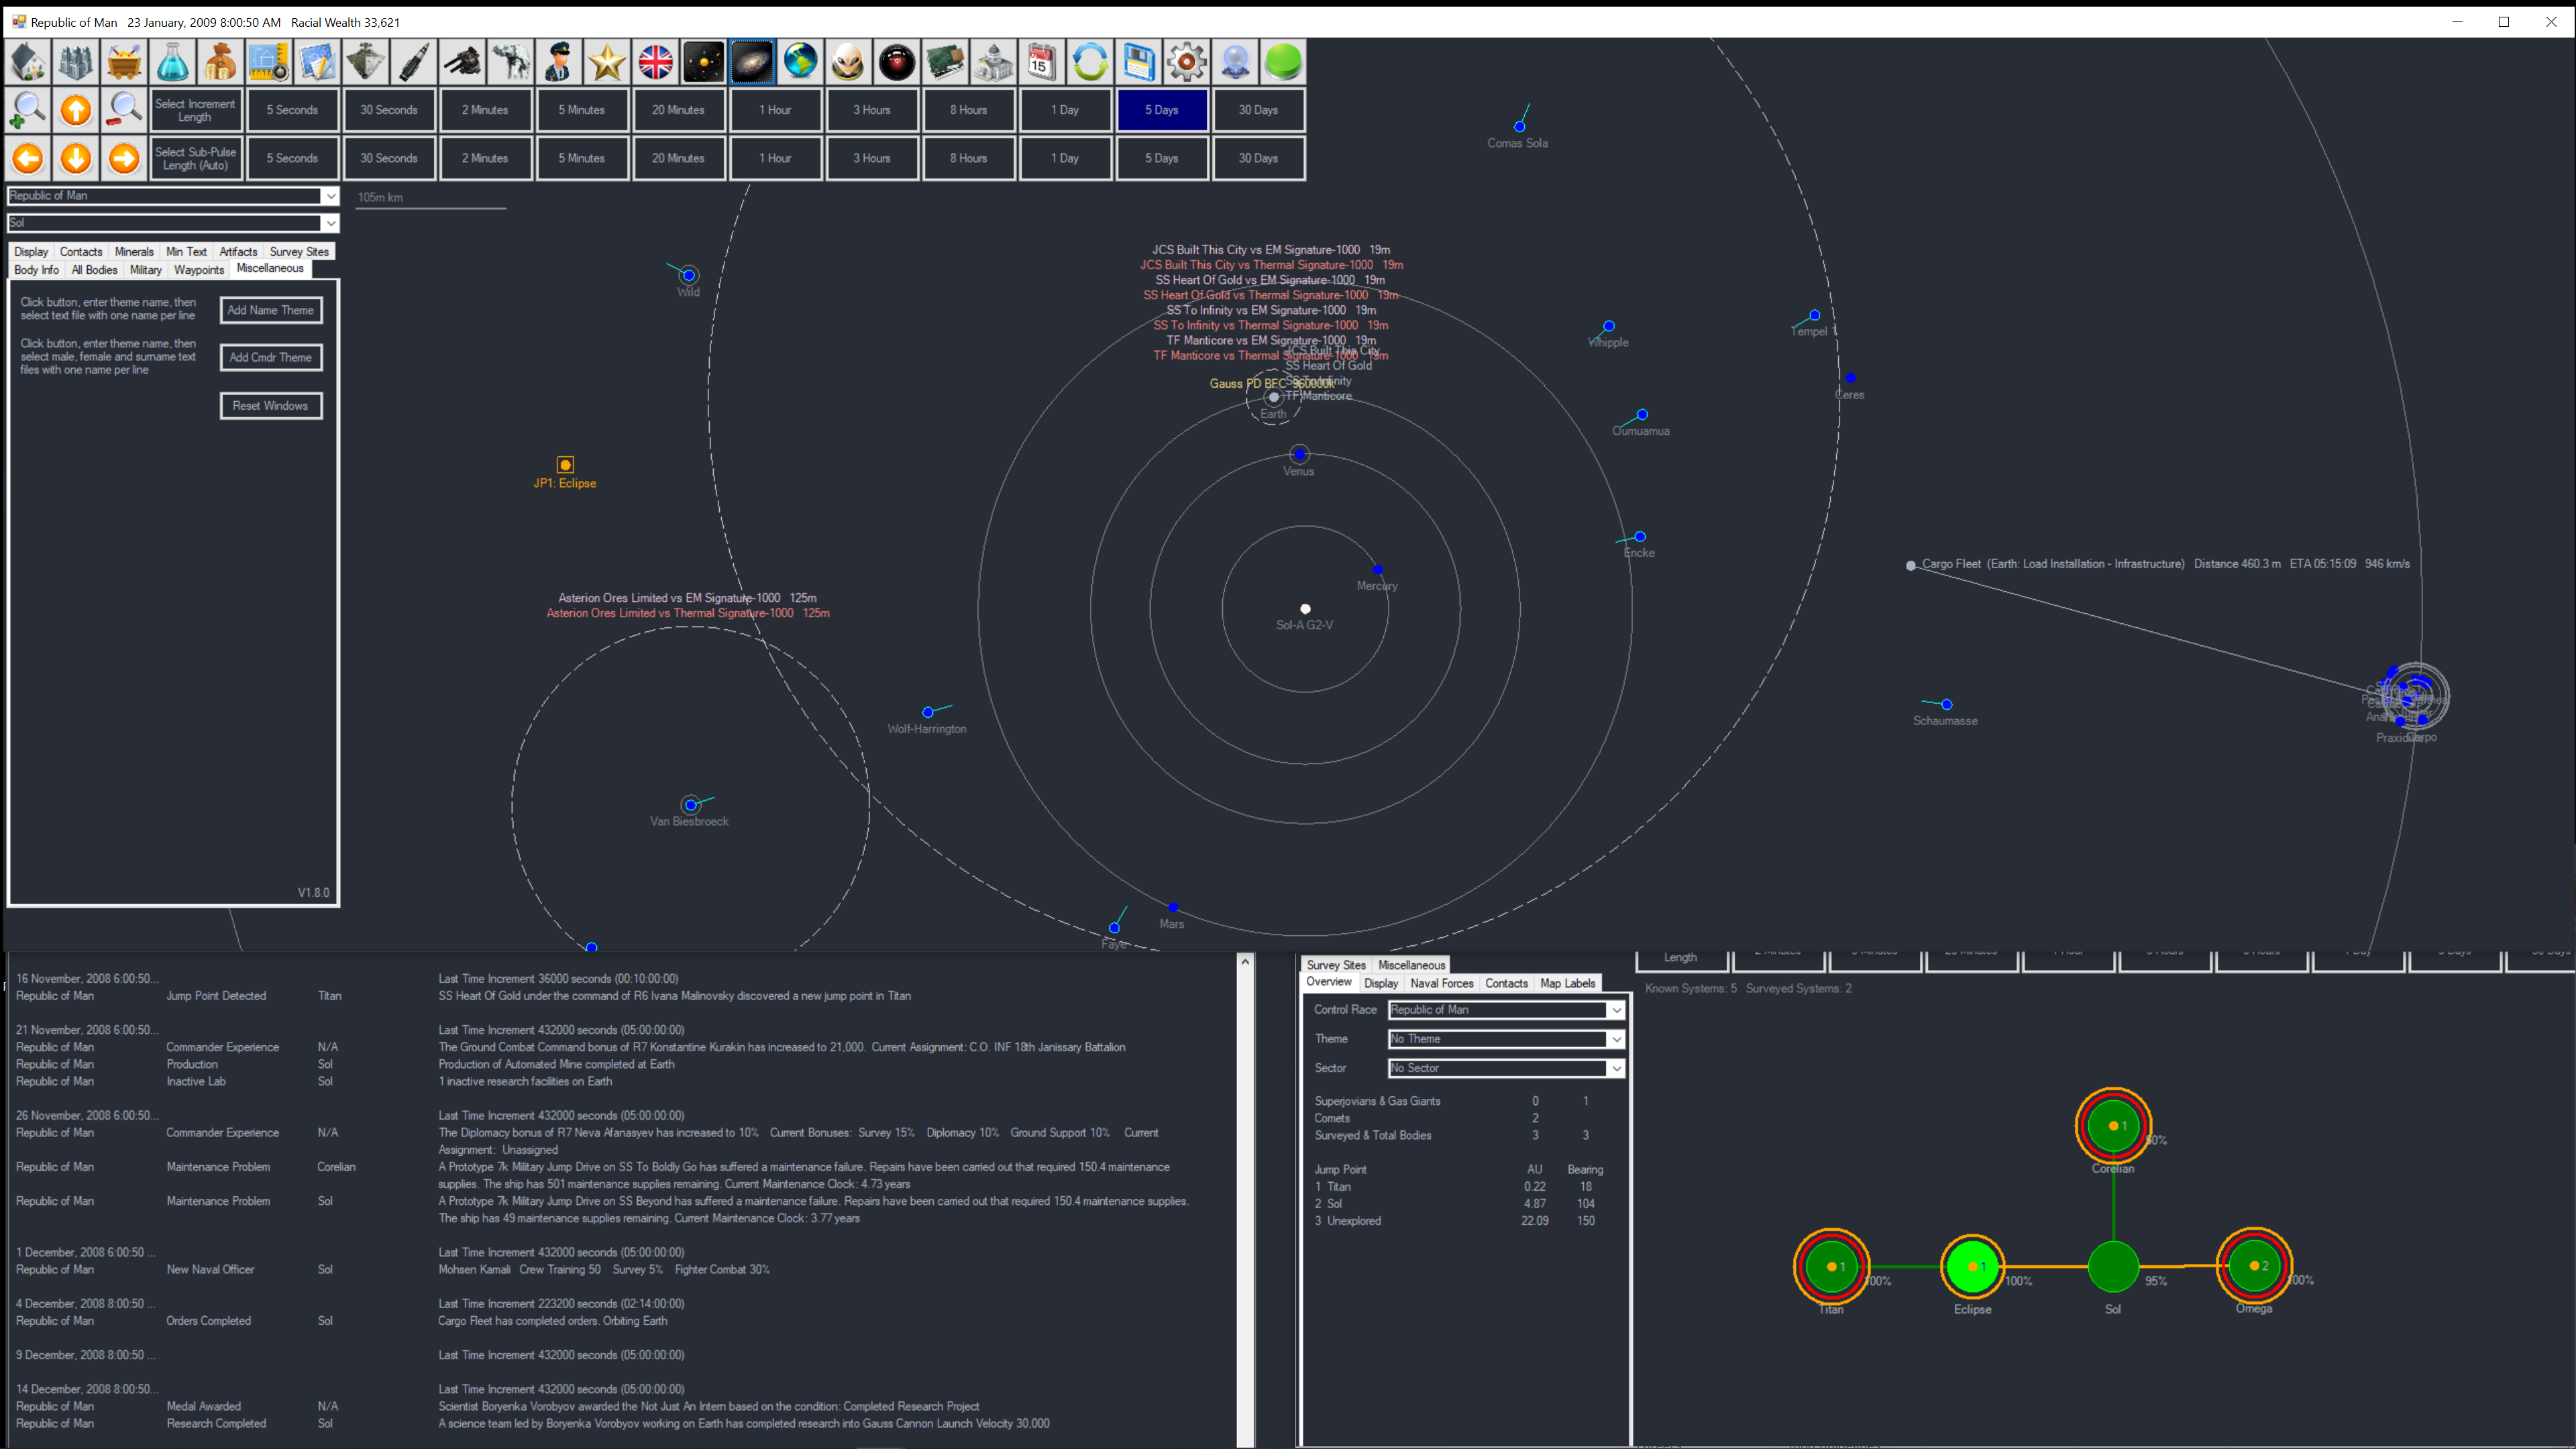Open the Min Text tab
Viewport: 2576px width, 1449px height.
(186, 252)
